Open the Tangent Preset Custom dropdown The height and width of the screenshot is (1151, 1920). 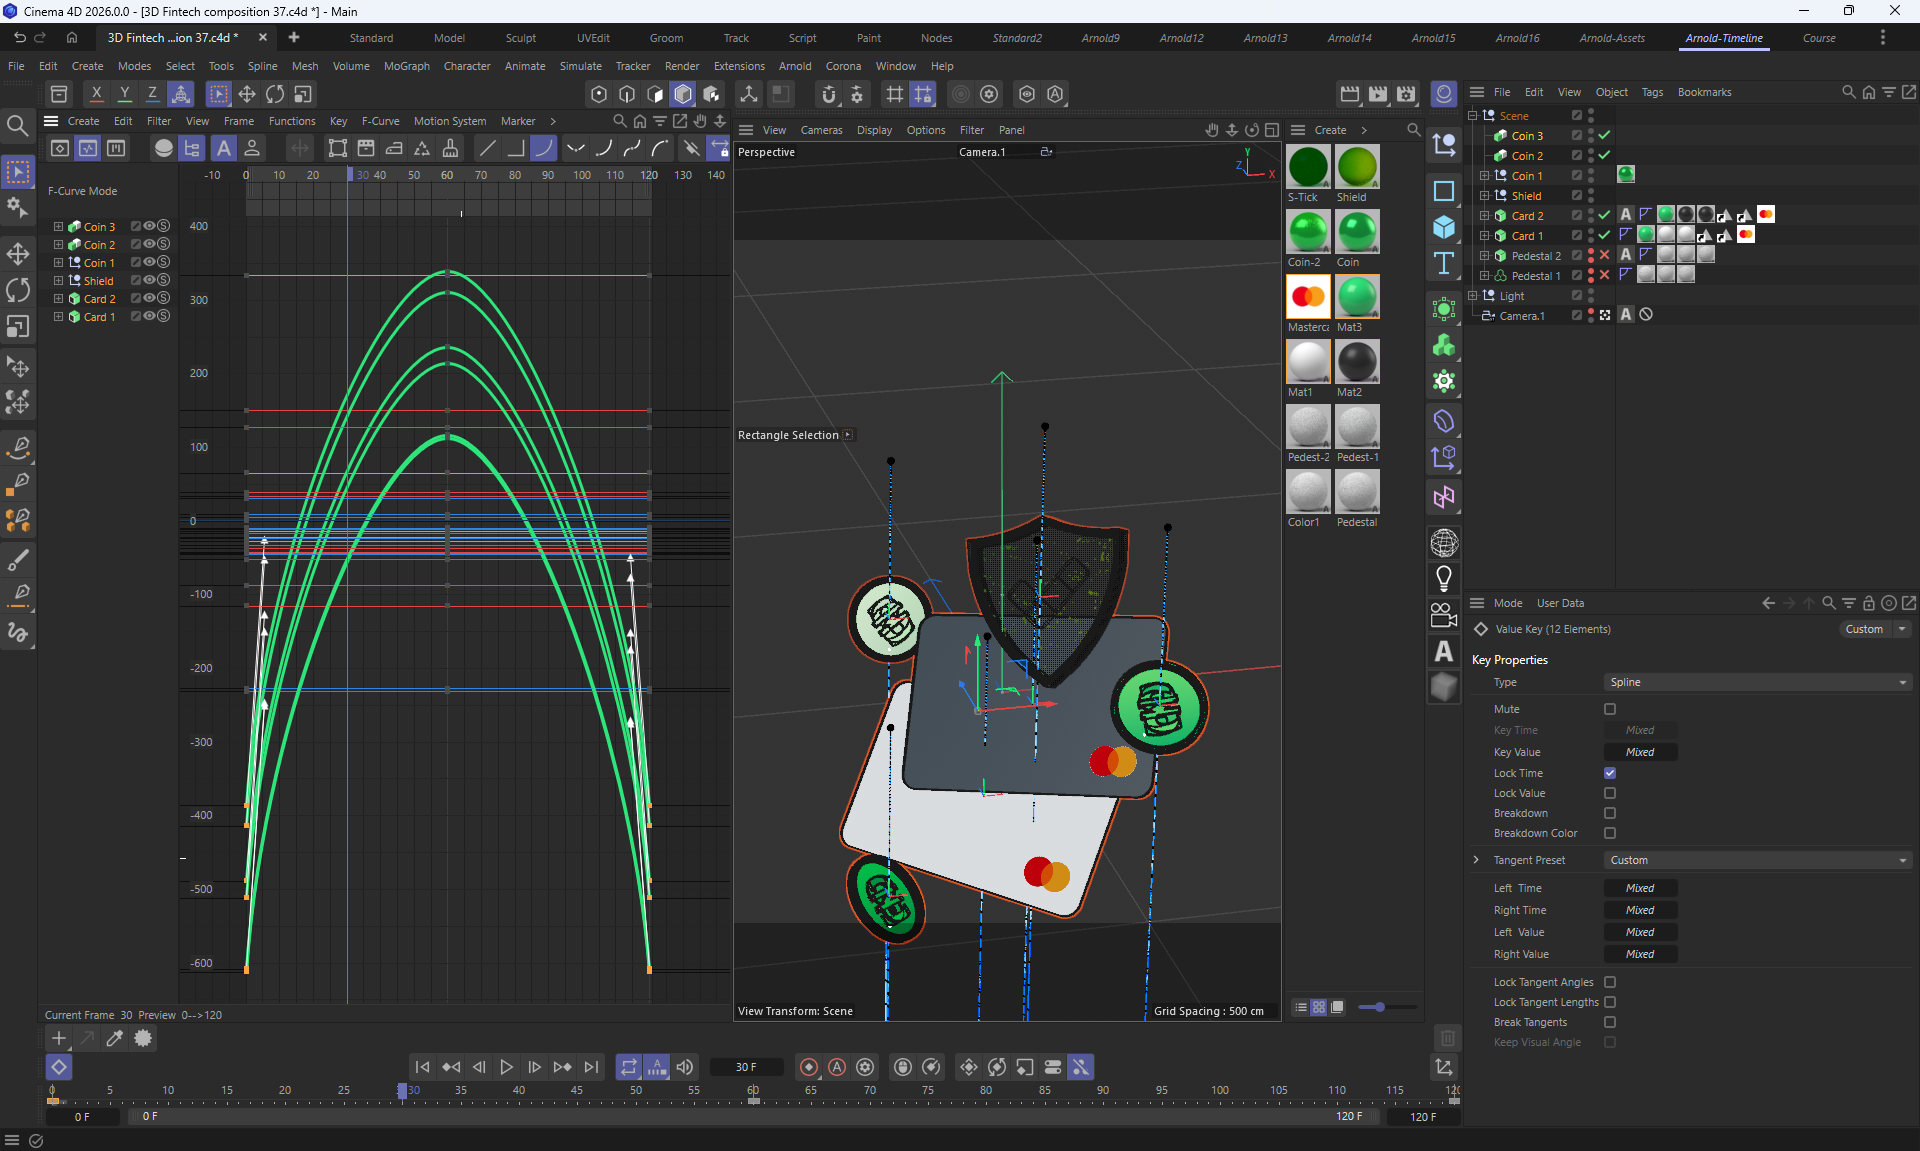point(1757,860)
